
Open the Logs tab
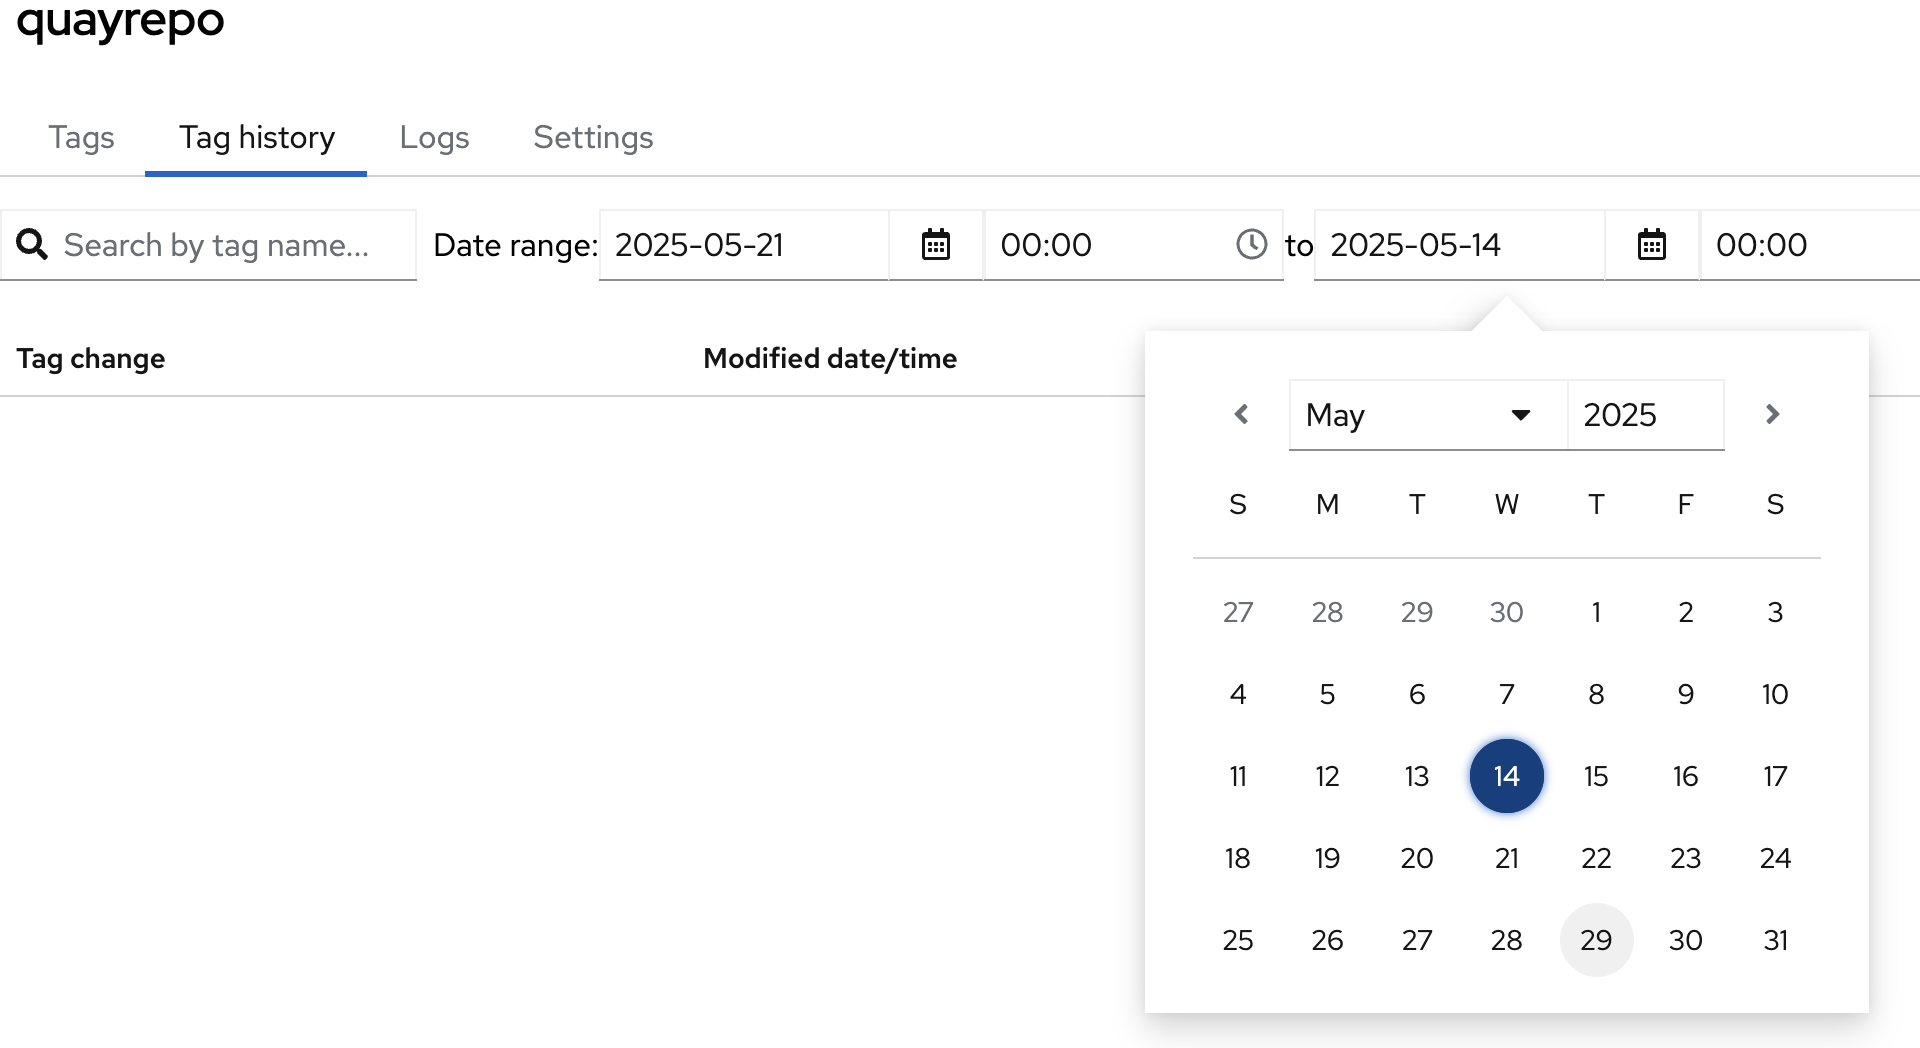click(434, 137)
